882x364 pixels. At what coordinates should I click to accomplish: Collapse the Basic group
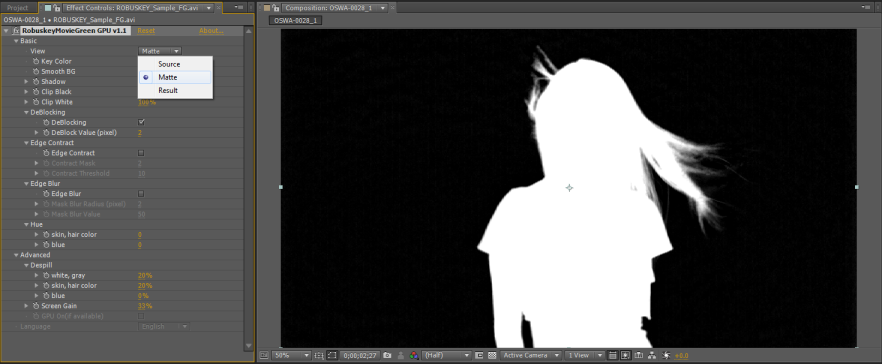point(16,41)
